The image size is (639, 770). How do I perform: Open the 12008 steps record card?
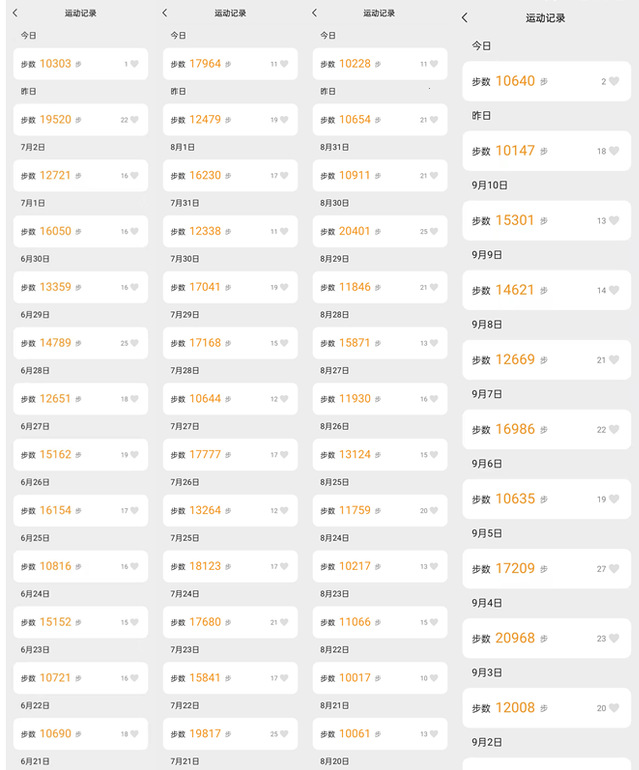click(x=547, y=708)
